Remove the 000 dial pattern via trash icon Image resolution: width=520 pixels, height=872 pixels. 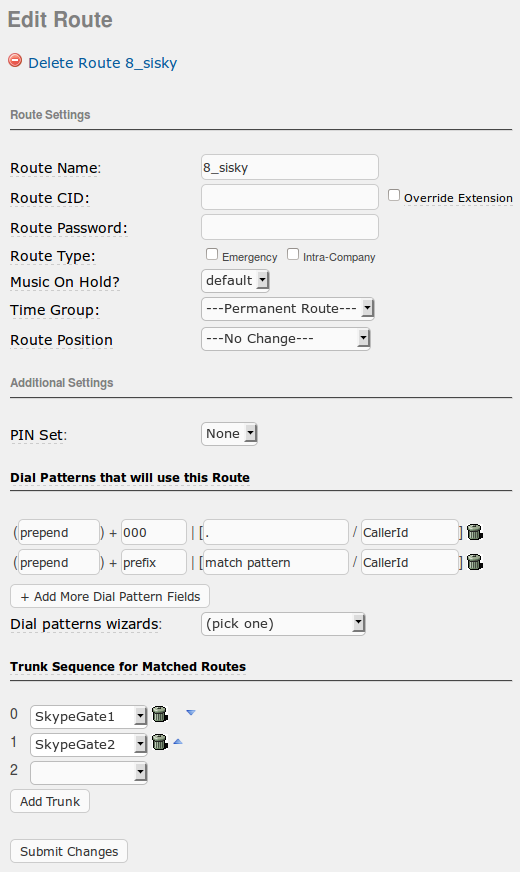click(x=474, y=532)
